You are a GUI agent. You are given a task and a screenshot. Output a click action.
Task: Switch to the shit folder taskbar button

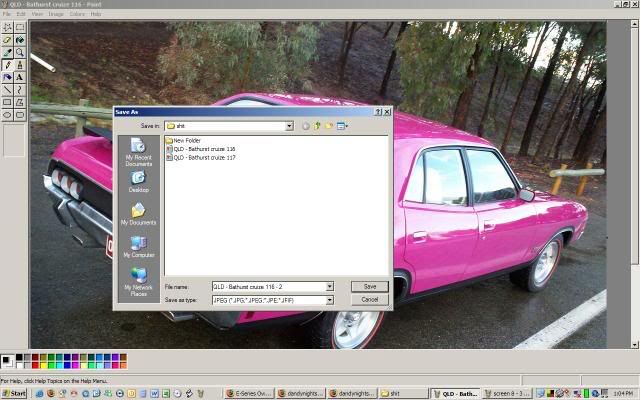(402, 393)
